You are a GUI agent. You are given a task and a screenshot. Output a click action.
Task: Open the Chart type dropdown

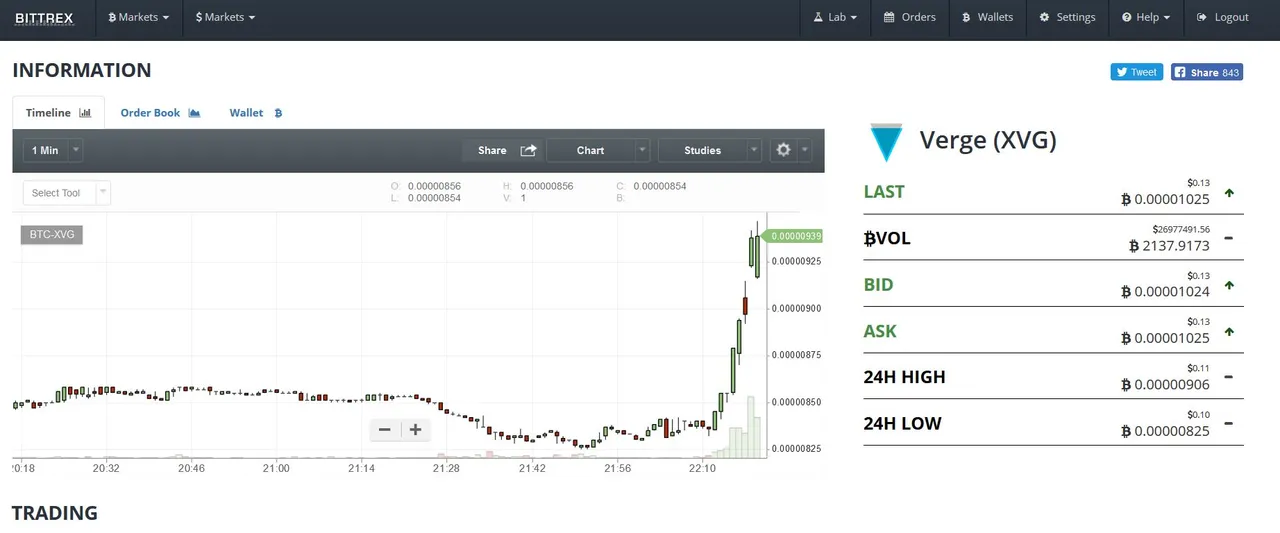pos(599,150)
